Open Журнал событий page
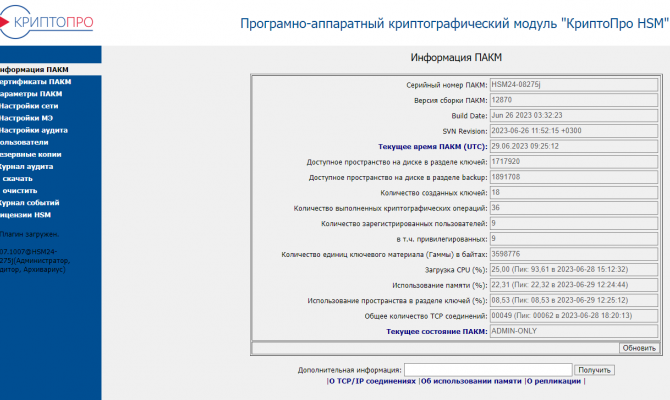670x400 pixels. (x=29, y=203)
